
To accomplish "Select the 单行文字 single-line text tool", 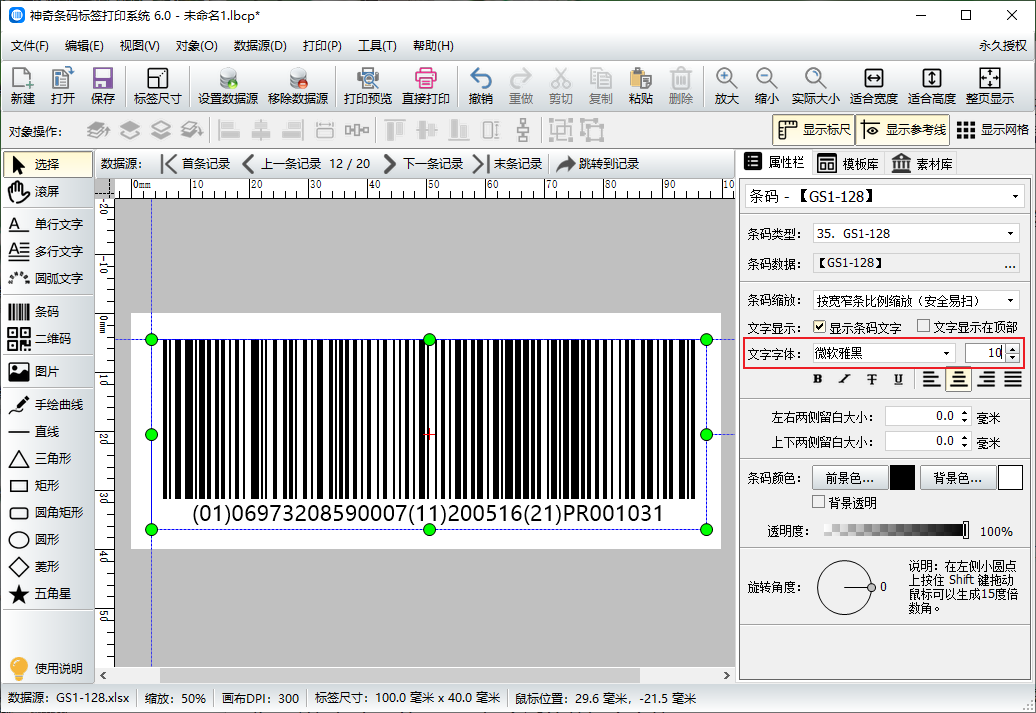I will pyautogui.click(x=48, y=225).
